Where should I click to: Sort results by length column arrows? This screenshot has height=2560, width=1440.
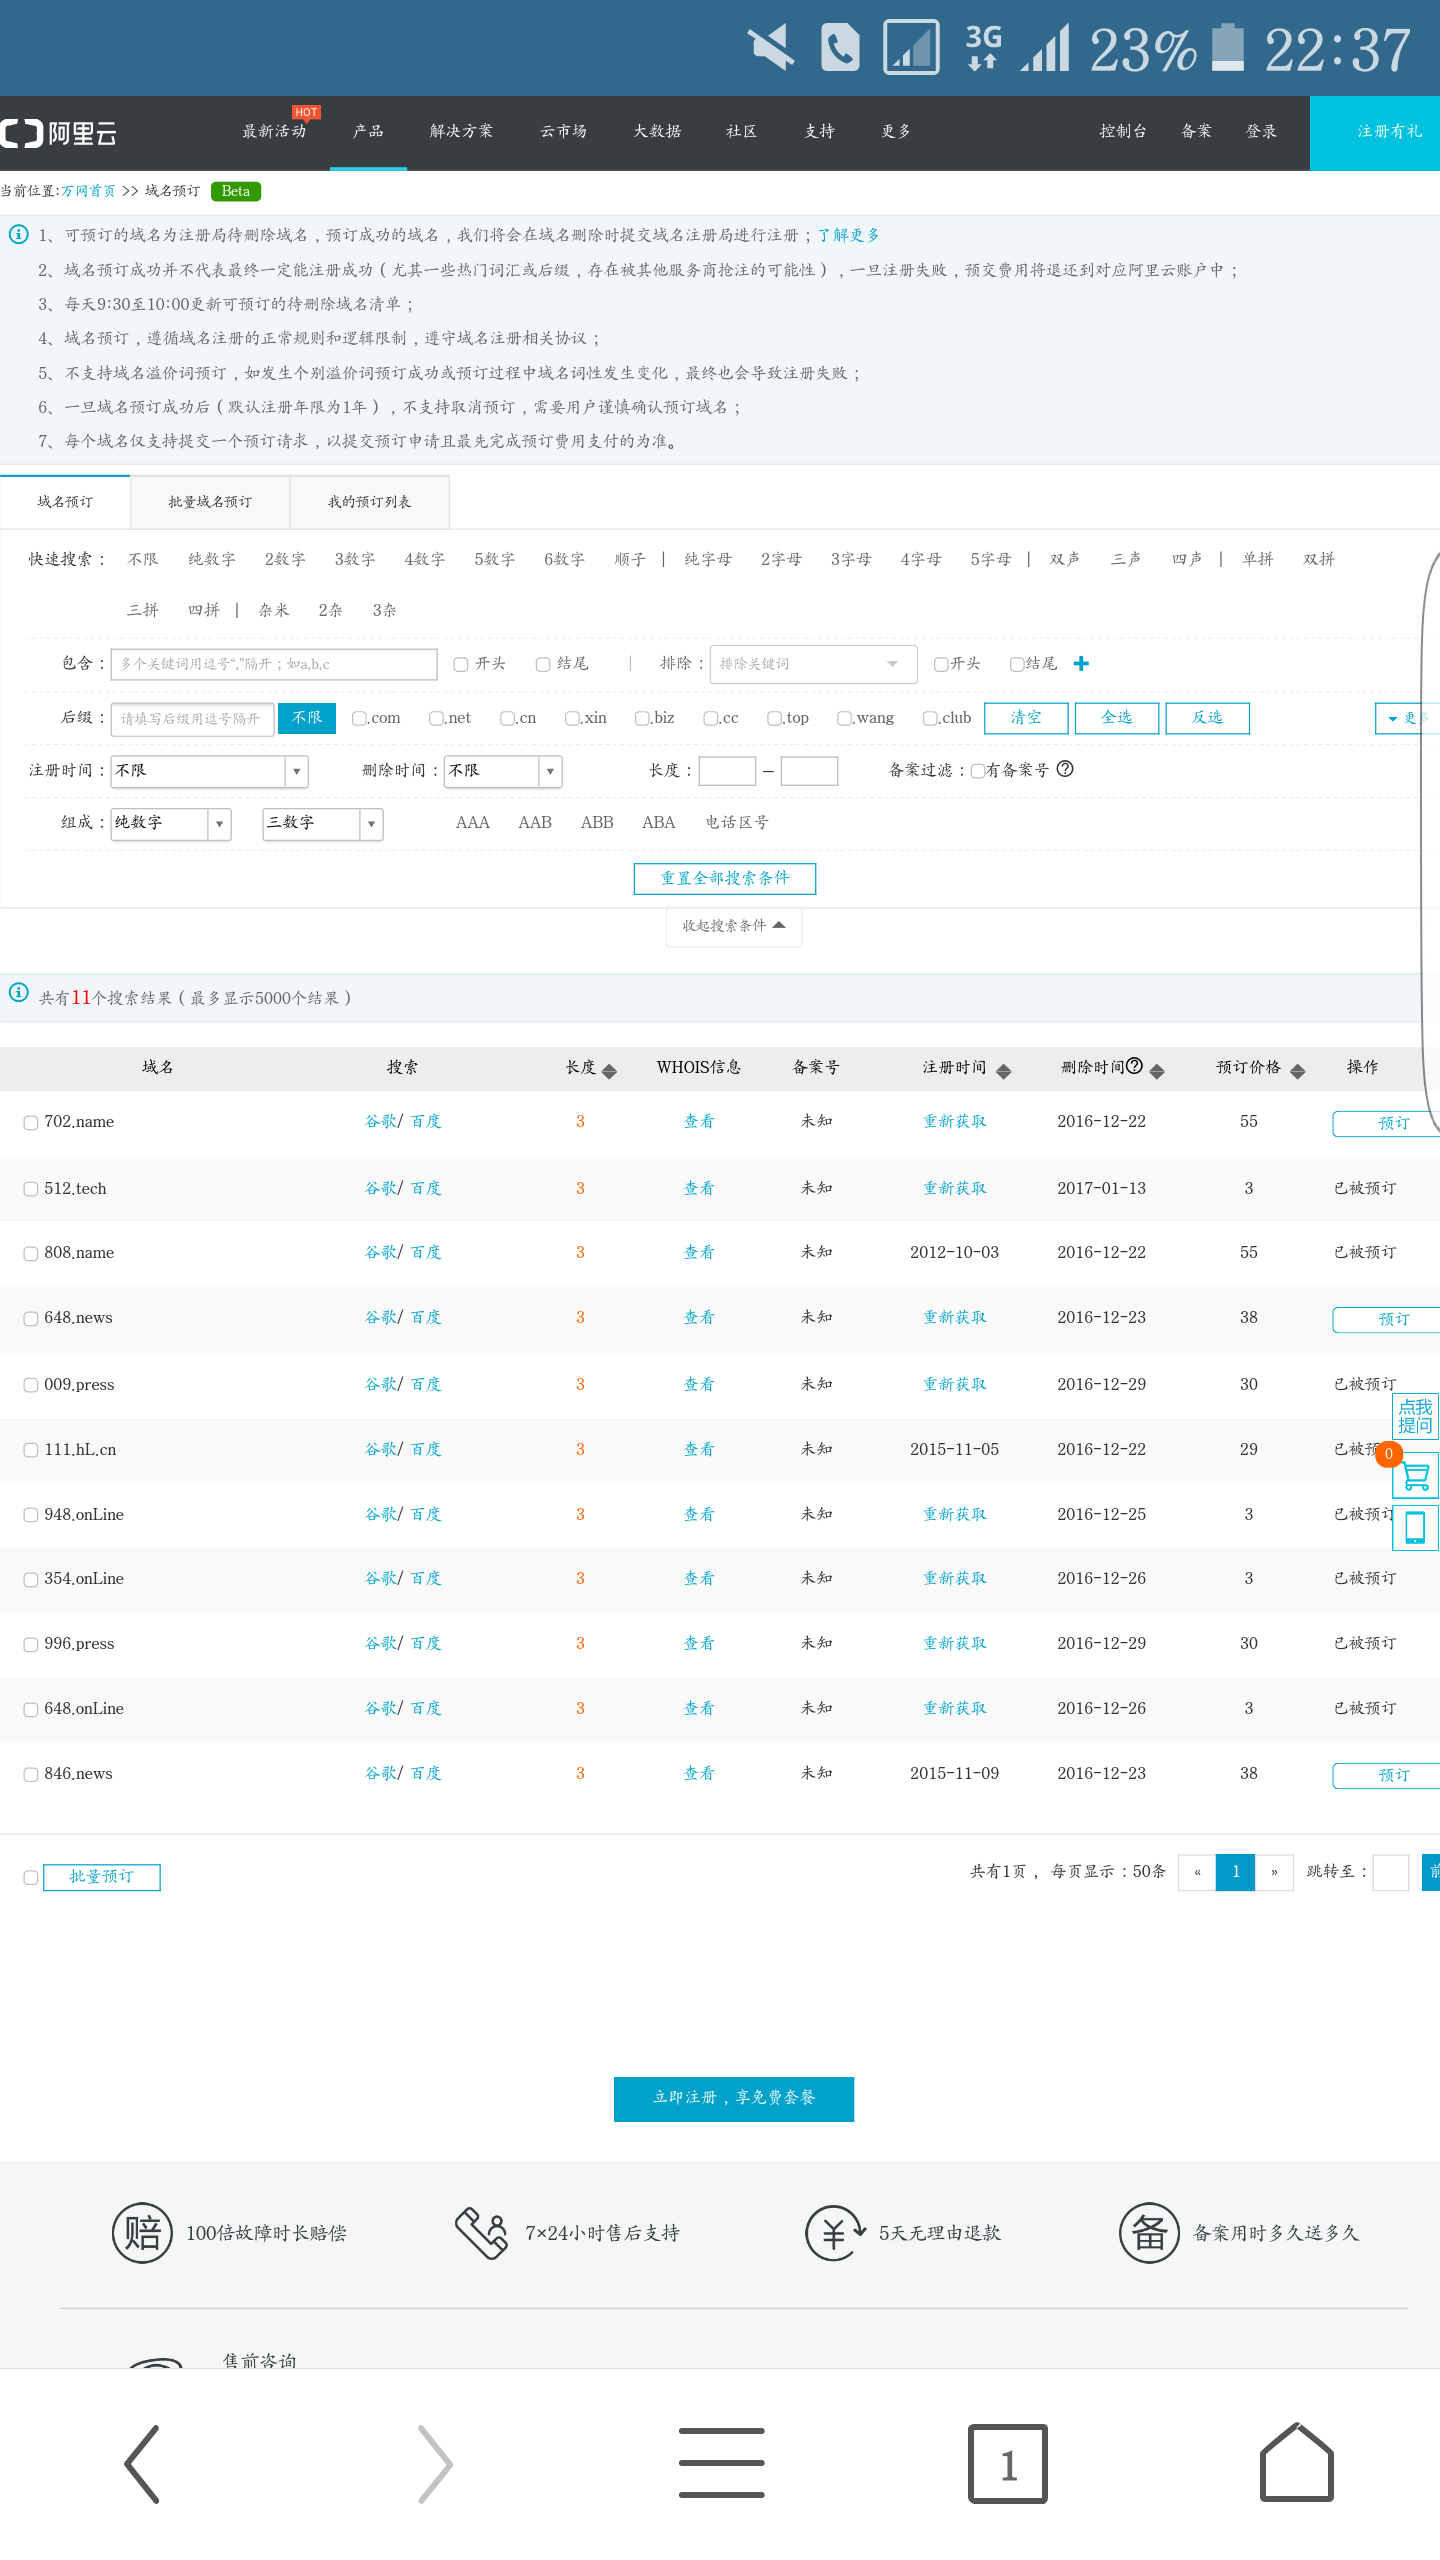point(609,1071)
